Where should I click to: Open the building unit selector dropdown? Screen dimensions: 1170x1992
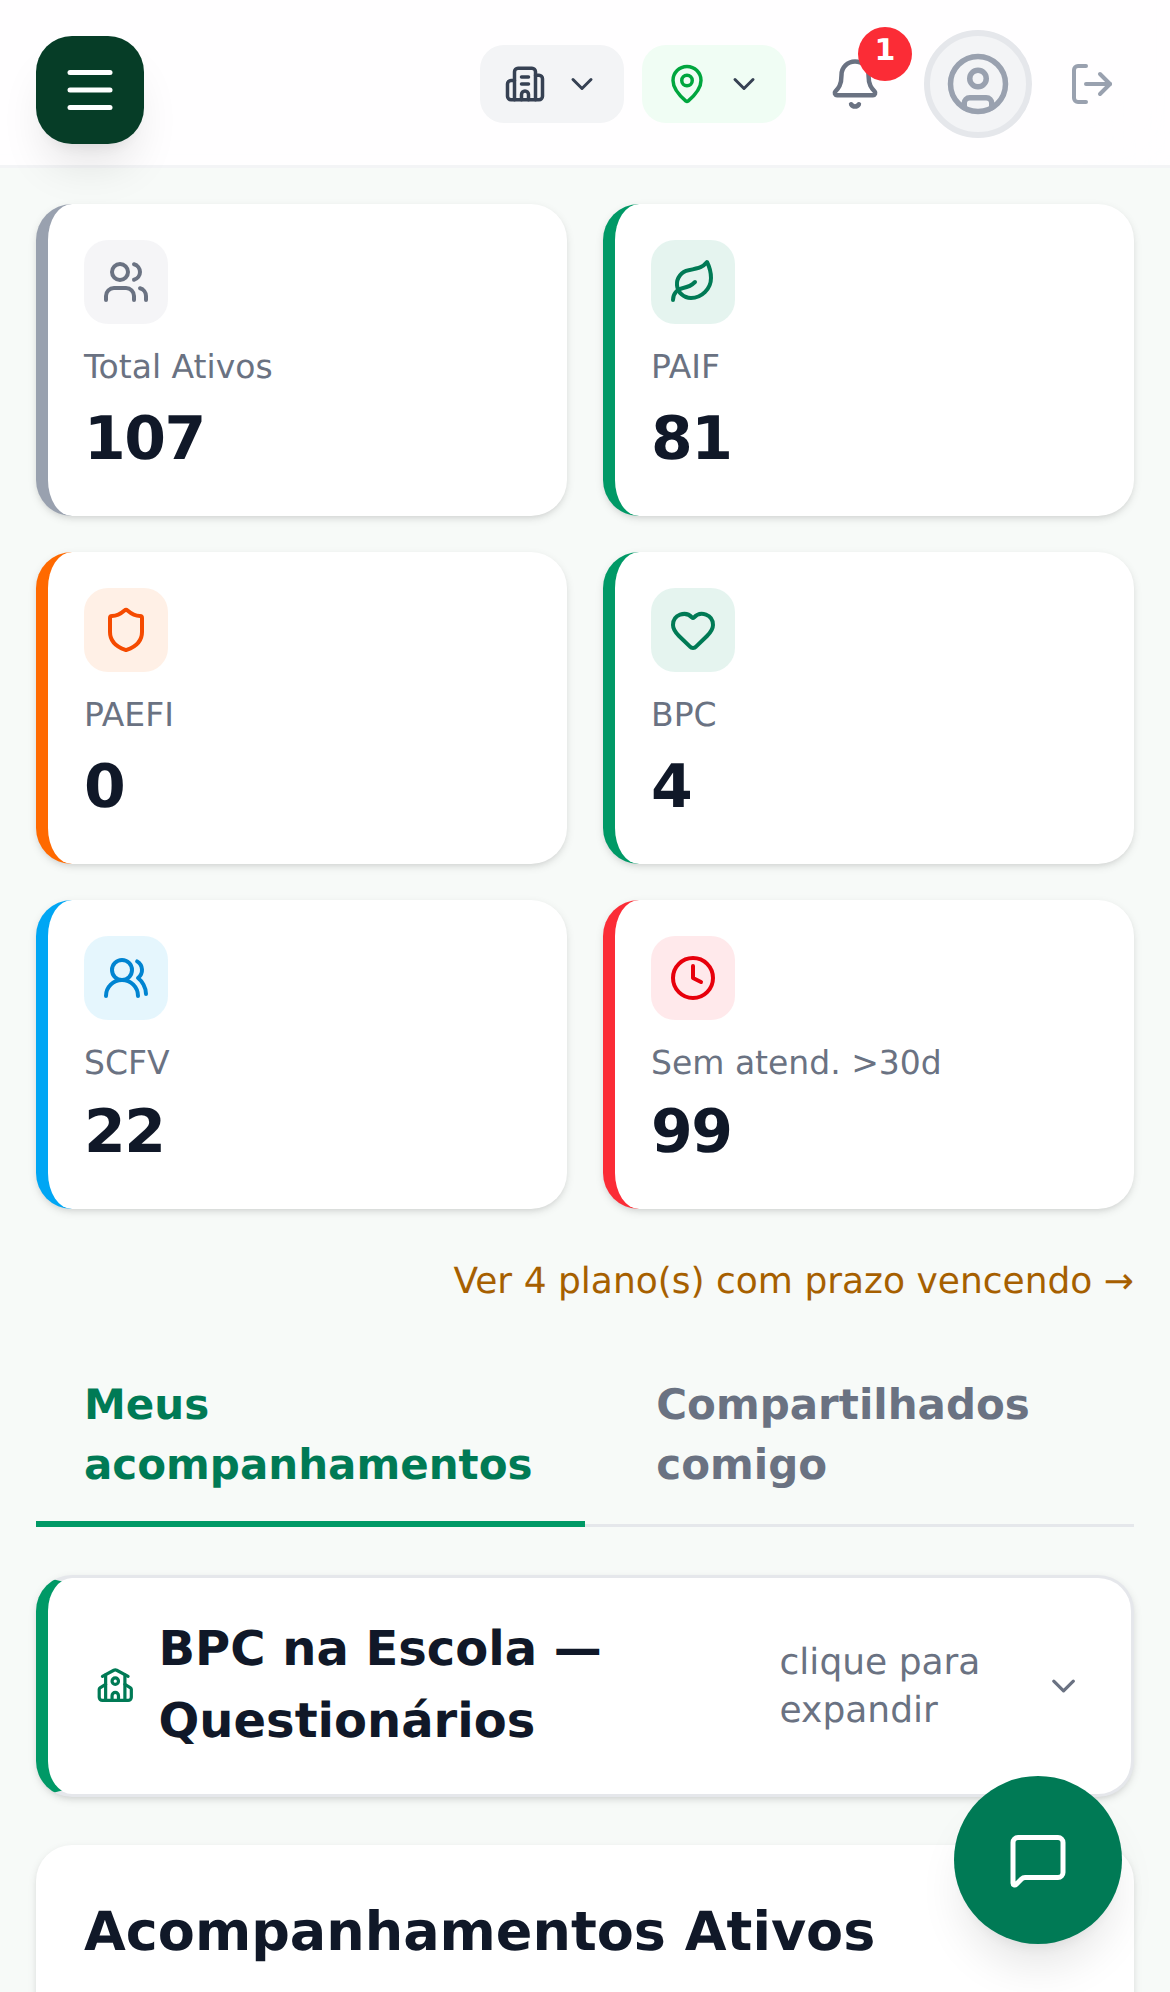coord(551,84)
